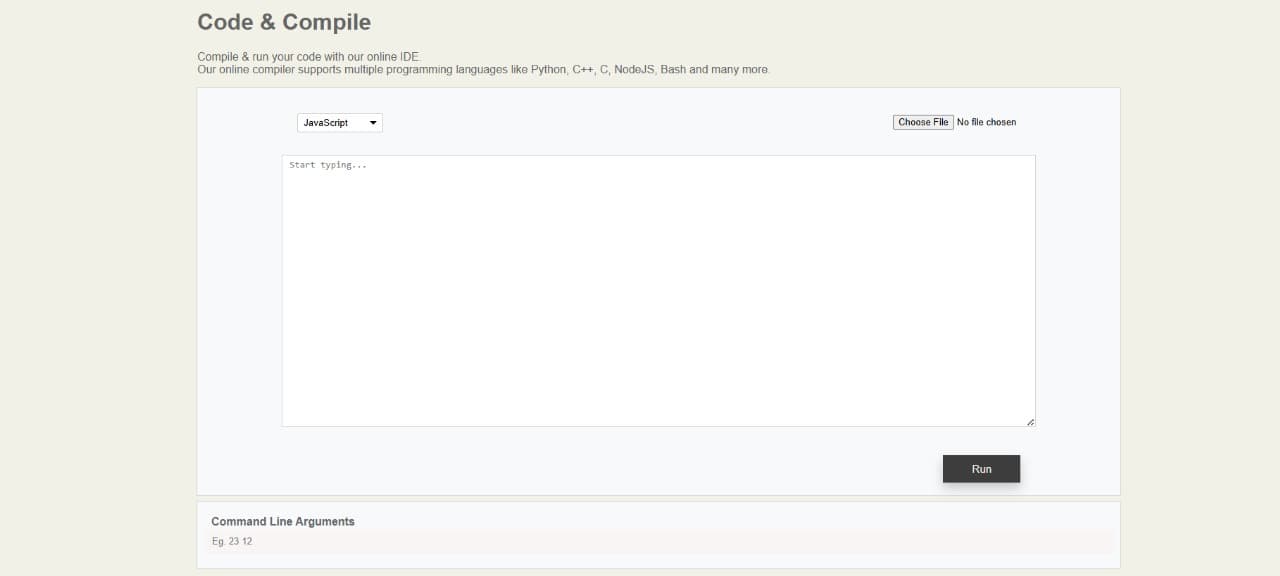
Task: Select a different language from the combo box
Action: (x=339, y=122)
